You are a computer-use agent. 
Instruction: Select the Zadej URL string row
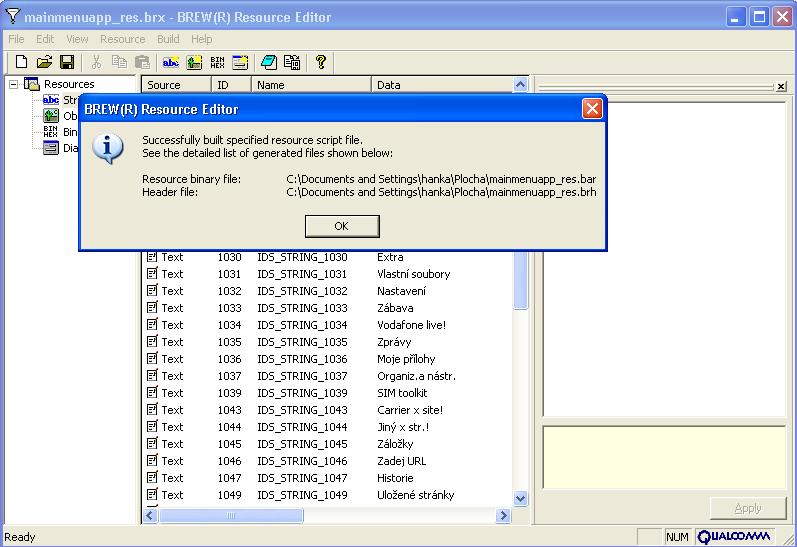pos(325,461)
